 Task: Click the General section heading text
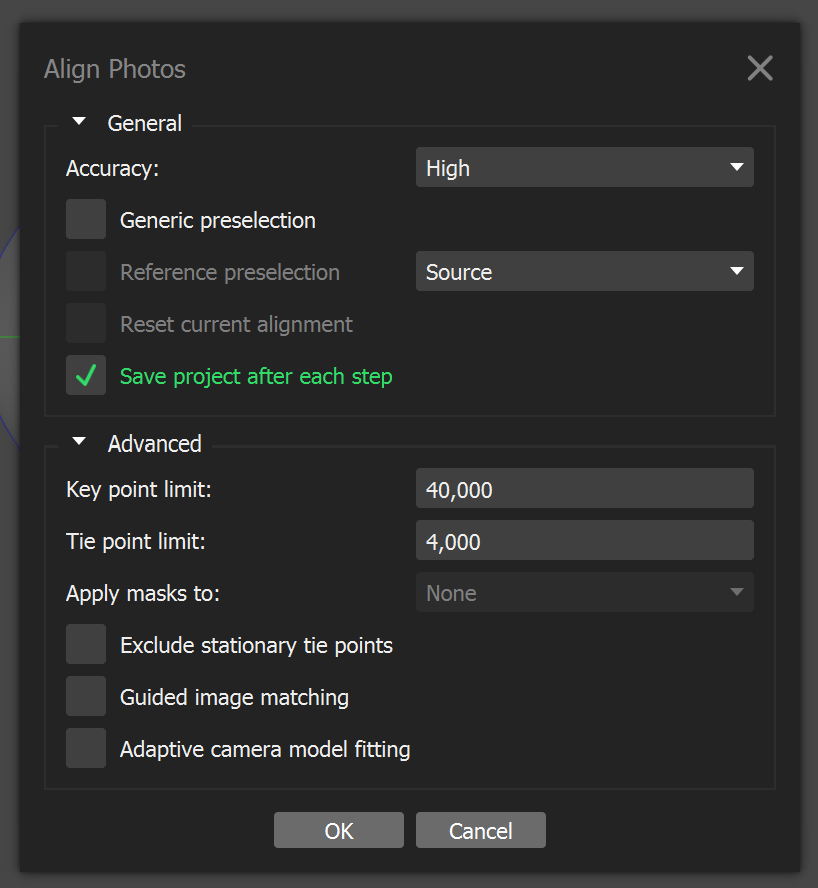point(145,123)
